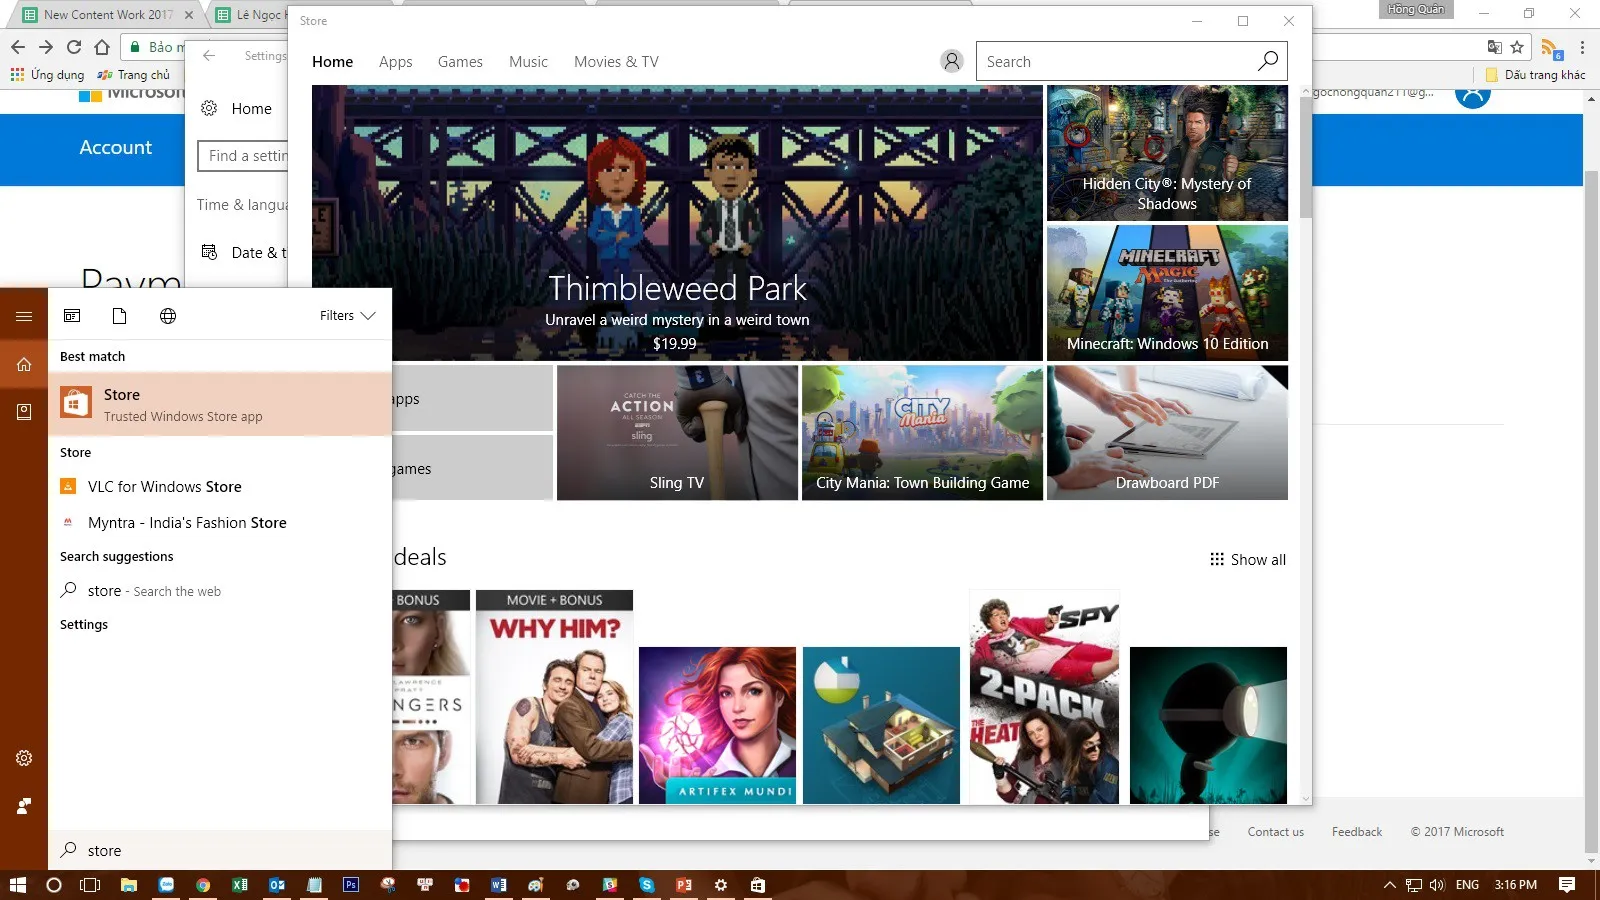
Task: Click the Home icon in search sidebar
Action: pyautogui.click(x=24, y=364)
